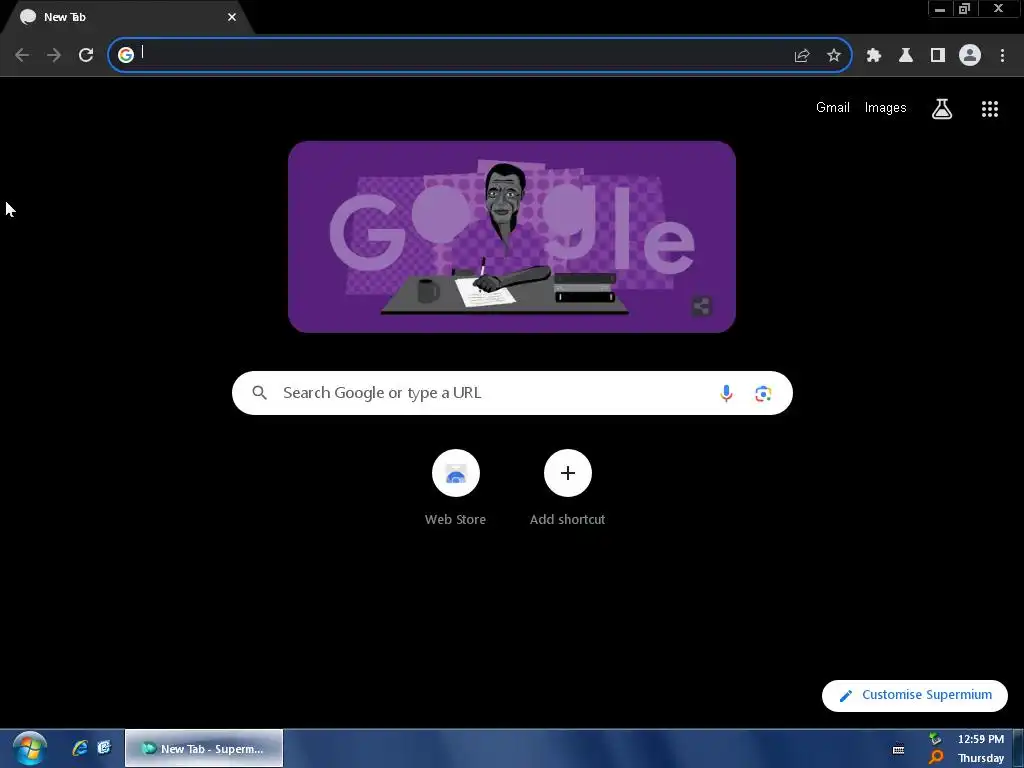1024x768 pixels.
Task: Open the 12:59 PM taskbar clock
Action: [x=980, y=739]
